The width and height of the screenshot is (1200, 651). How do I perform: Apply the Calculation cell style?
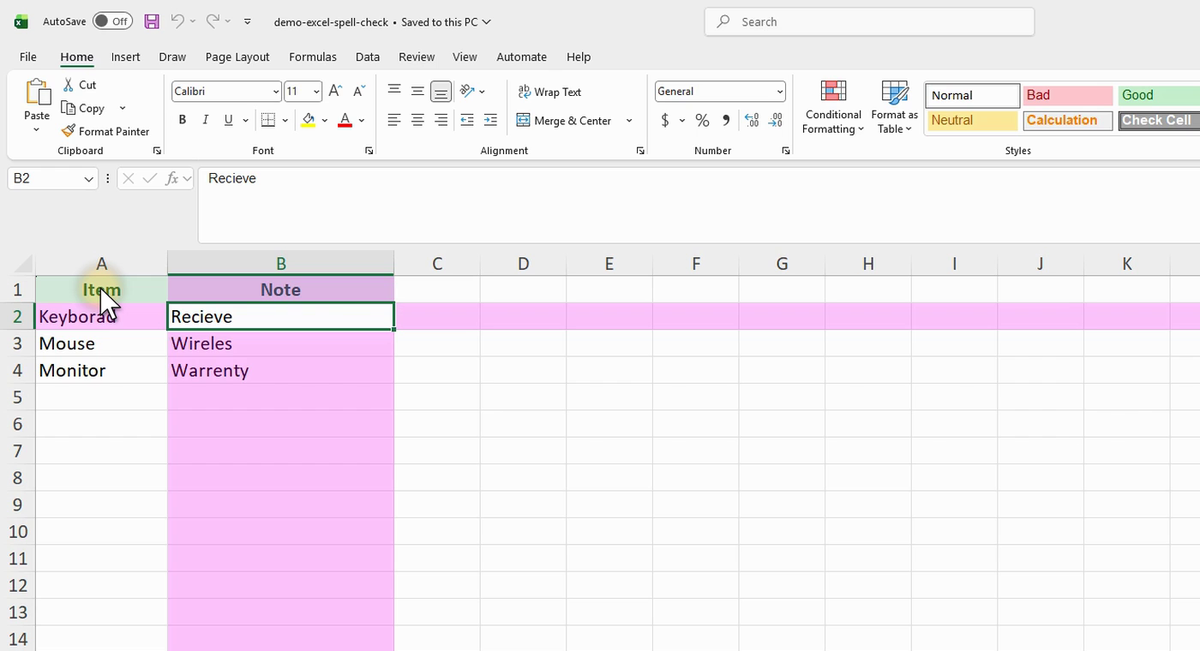1068,120
